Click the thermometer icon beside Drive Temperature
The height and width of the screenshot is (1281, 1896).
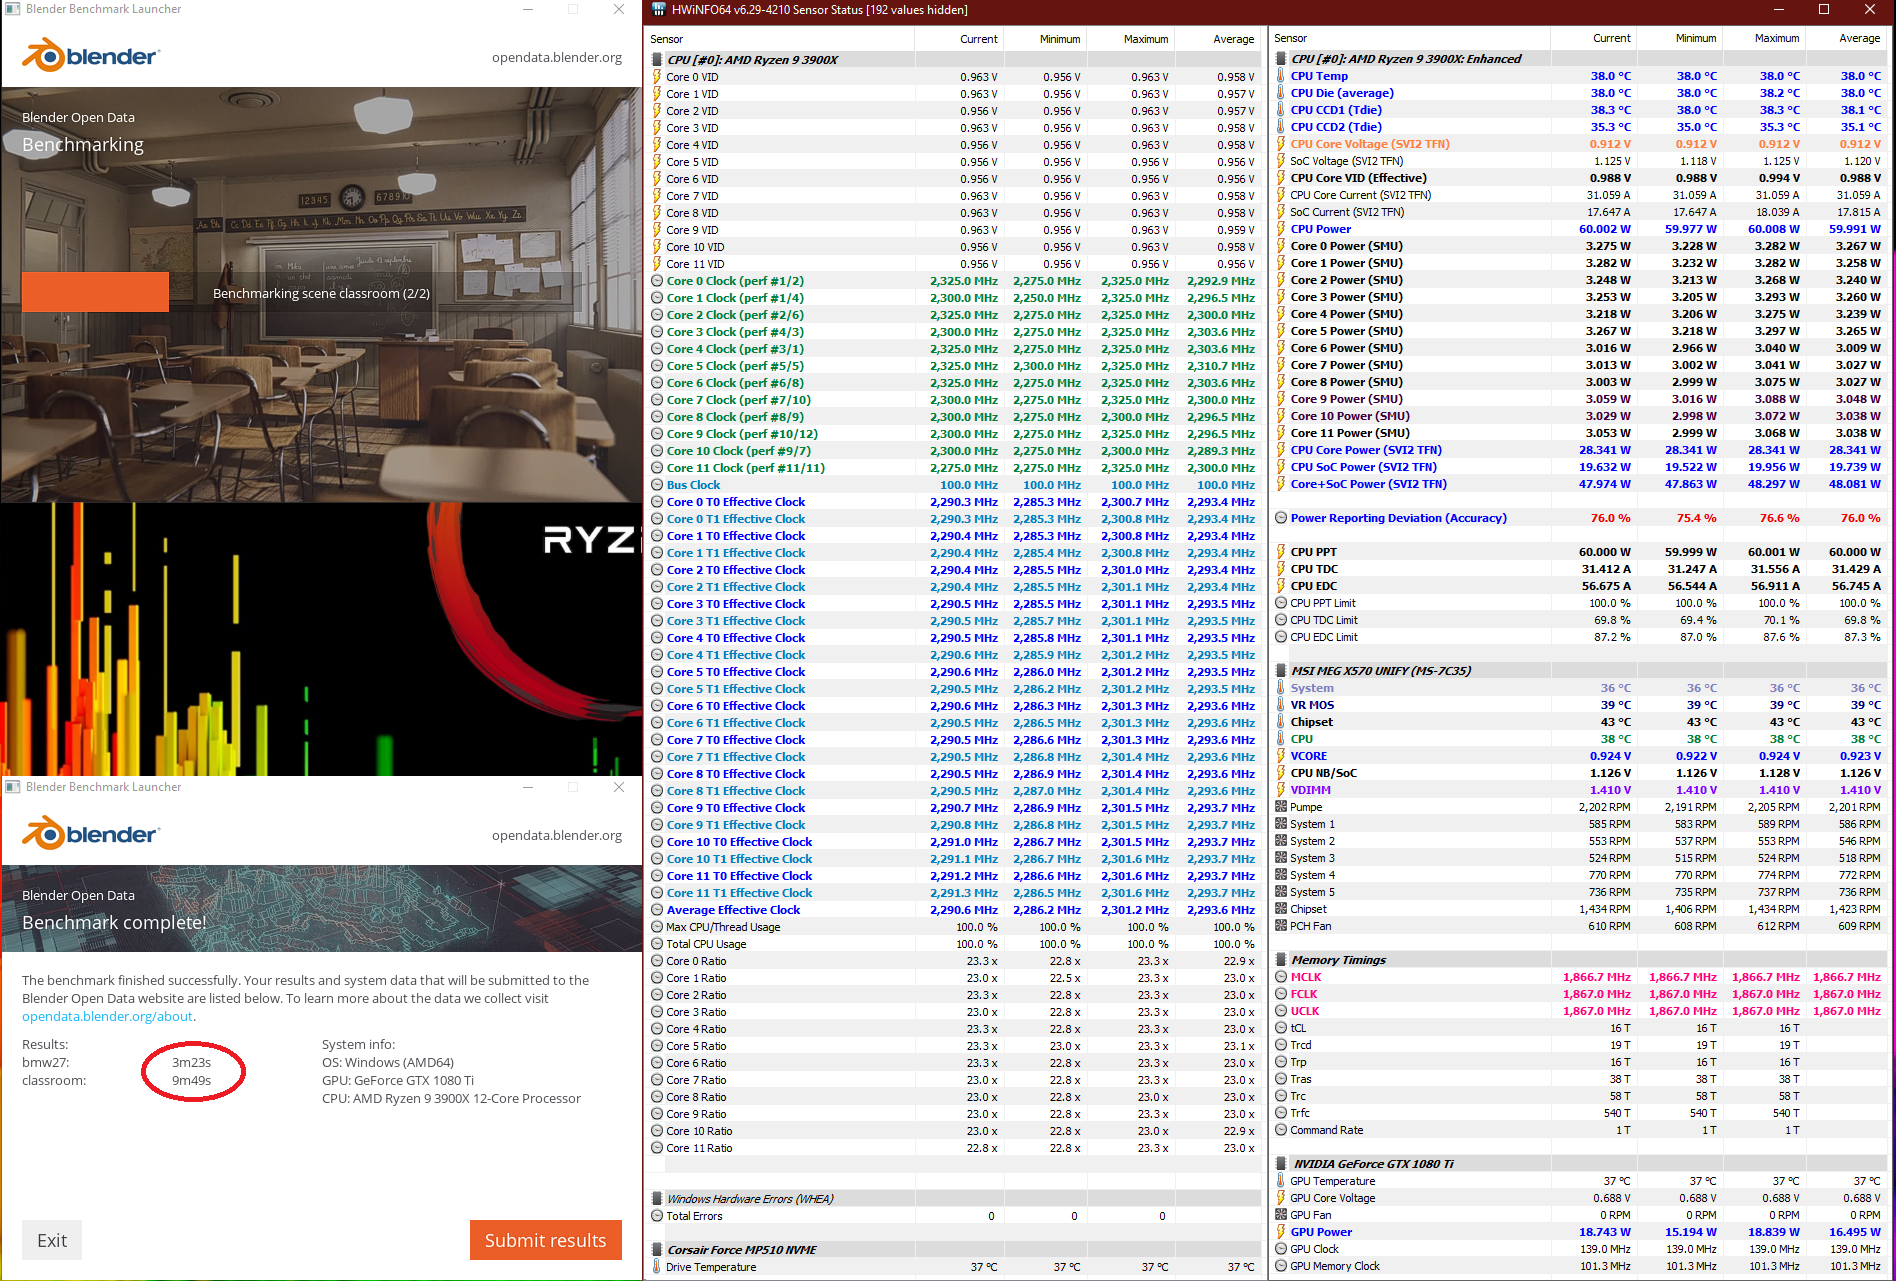coord(657,1267)
